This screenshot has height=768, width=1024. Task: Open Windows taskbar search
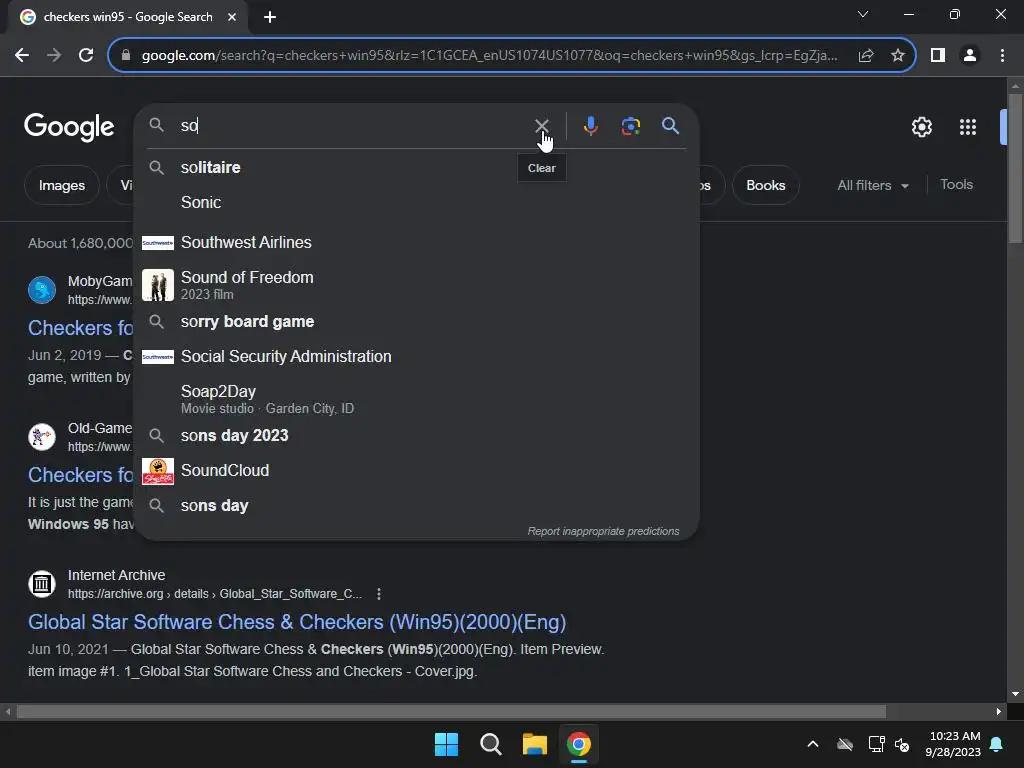tap(490, 744)
